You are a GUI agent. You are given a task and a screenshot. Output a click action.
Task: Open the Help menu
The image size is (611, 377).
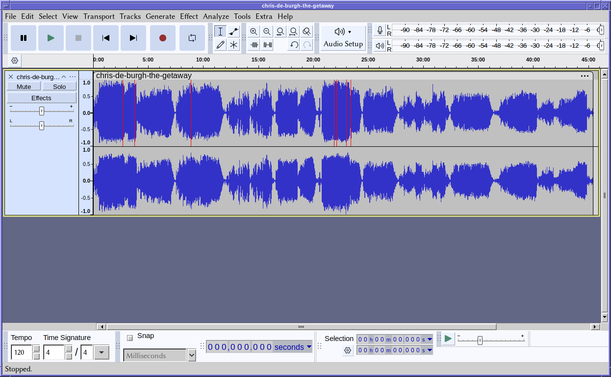pos(285,16)
